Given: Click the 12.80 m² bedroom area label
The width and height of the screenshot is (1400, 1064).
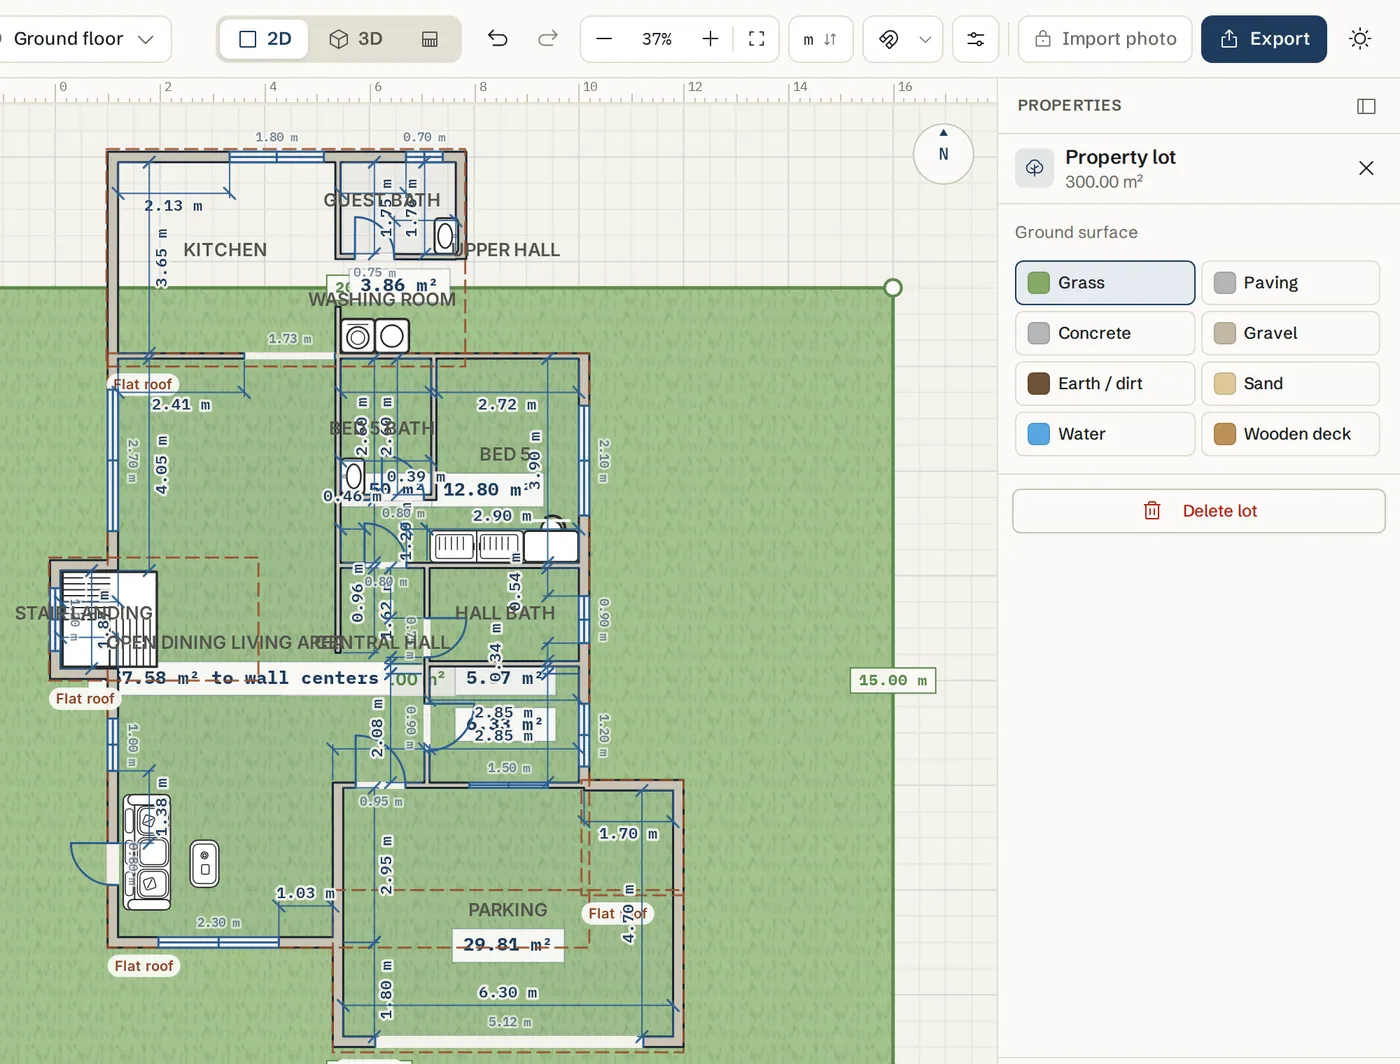Looking at the screenshot, I should (x=485, y=490).
